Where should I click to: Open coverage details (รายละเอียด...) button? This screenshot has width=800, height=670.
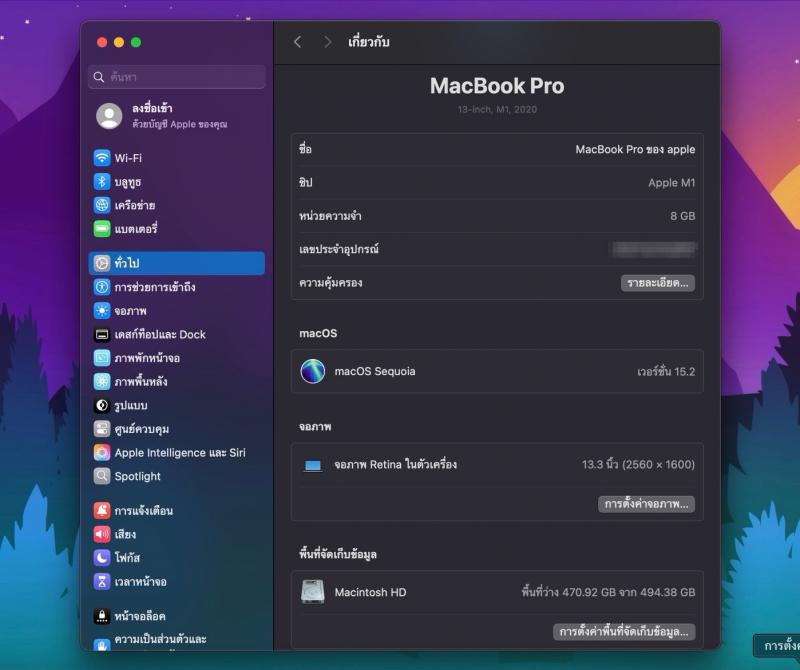tap(658, 283)
